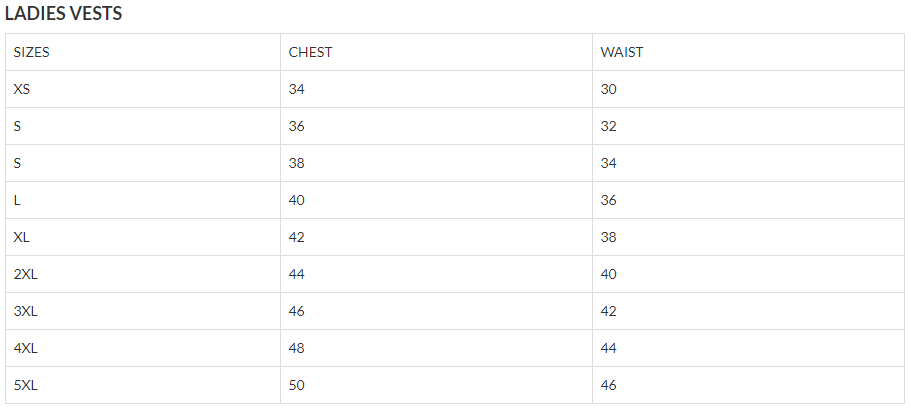
Task: Select the 5XL size cell
Action: pyautogui.click(x=26, y=385)
